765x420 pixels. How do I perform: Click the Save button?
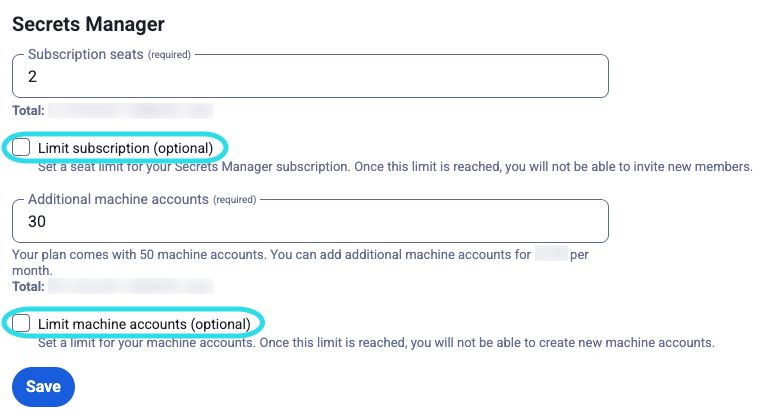click(43, 387)
